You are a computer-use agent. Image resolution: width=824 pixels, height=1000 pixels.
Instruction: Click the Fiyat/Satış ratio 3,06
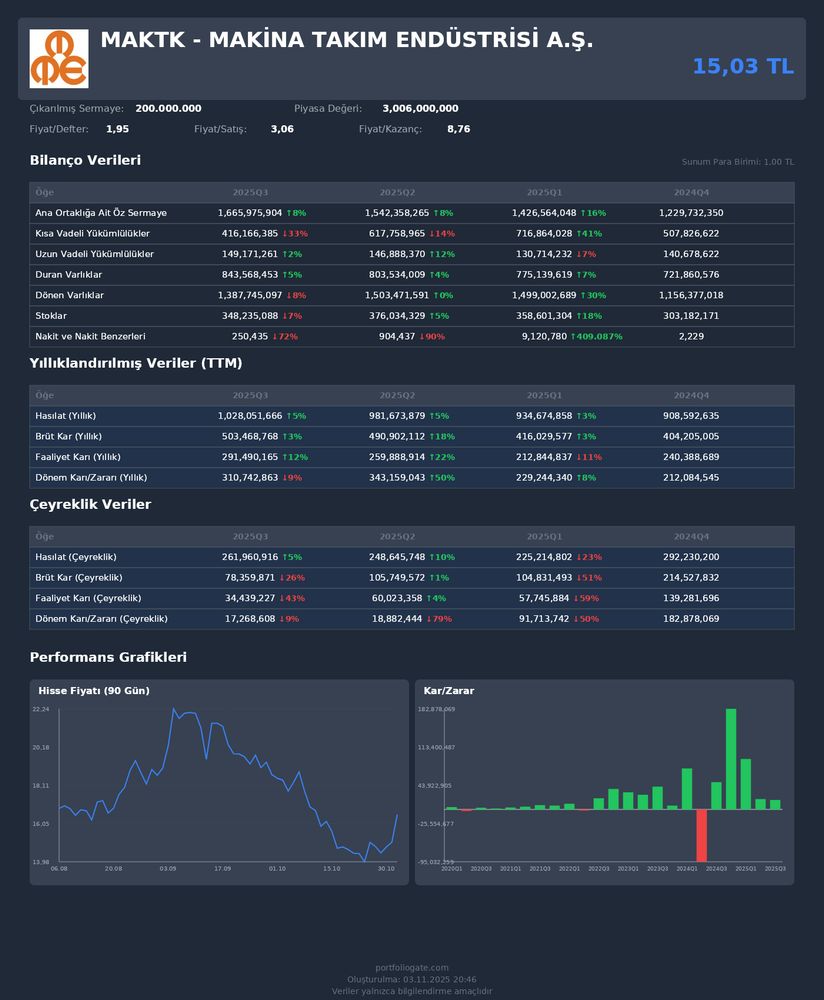pos(282,129)
